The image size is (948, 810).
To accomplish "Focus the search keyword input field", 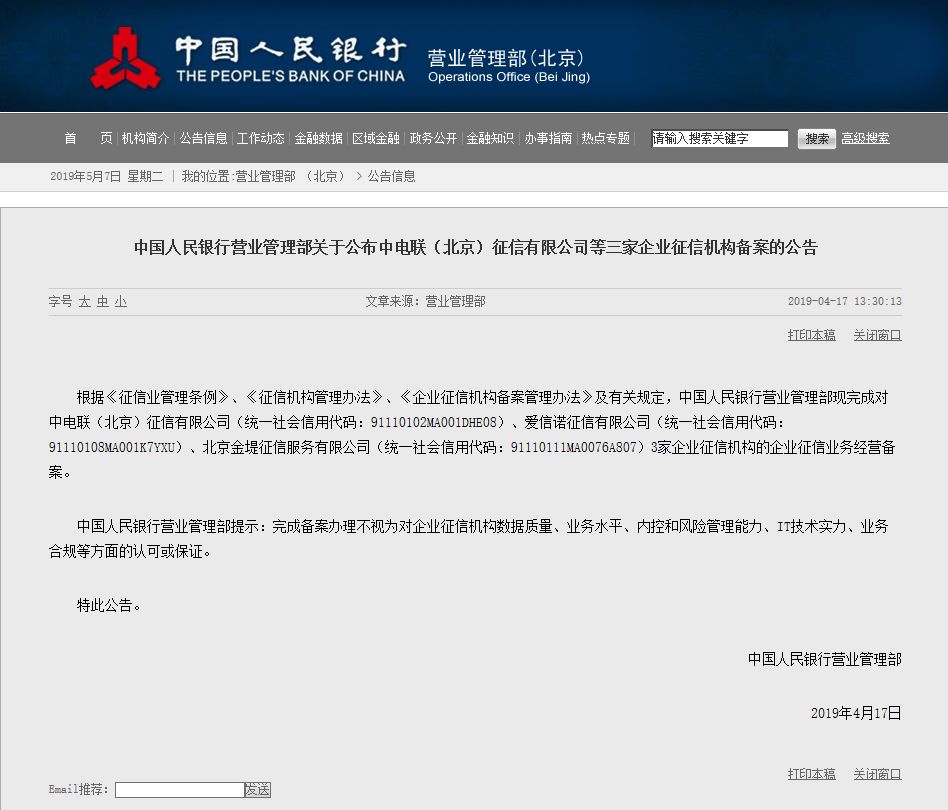I will point(719,138).
